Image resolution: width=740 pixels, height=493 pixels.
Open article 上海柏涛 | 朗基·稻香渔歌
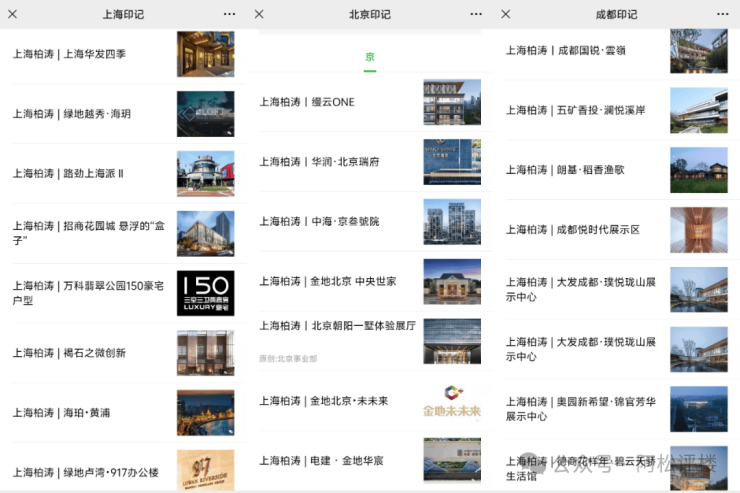pyautogui.click(x=566, y=170)
